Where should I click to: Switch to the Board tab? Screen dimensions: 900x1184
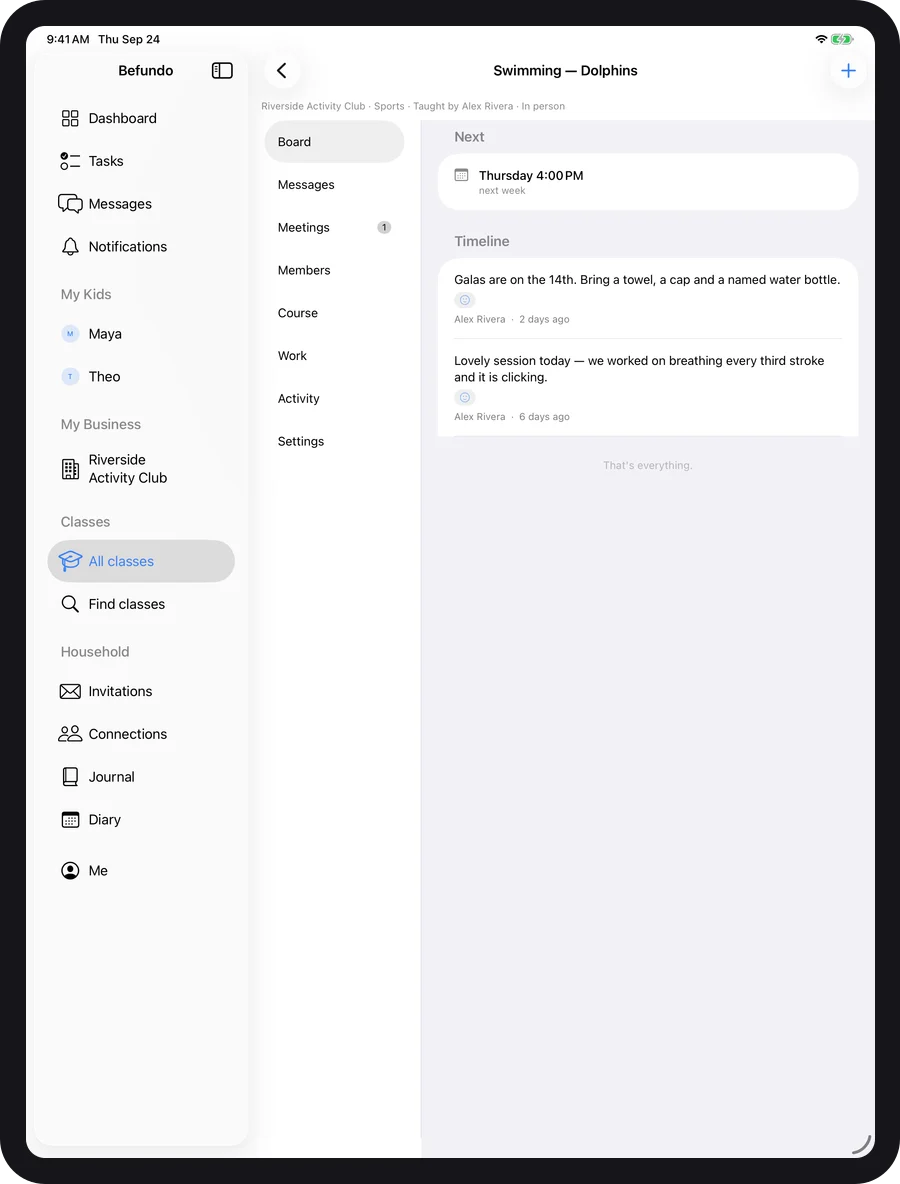pyautogui.click(x=334, y=142)
